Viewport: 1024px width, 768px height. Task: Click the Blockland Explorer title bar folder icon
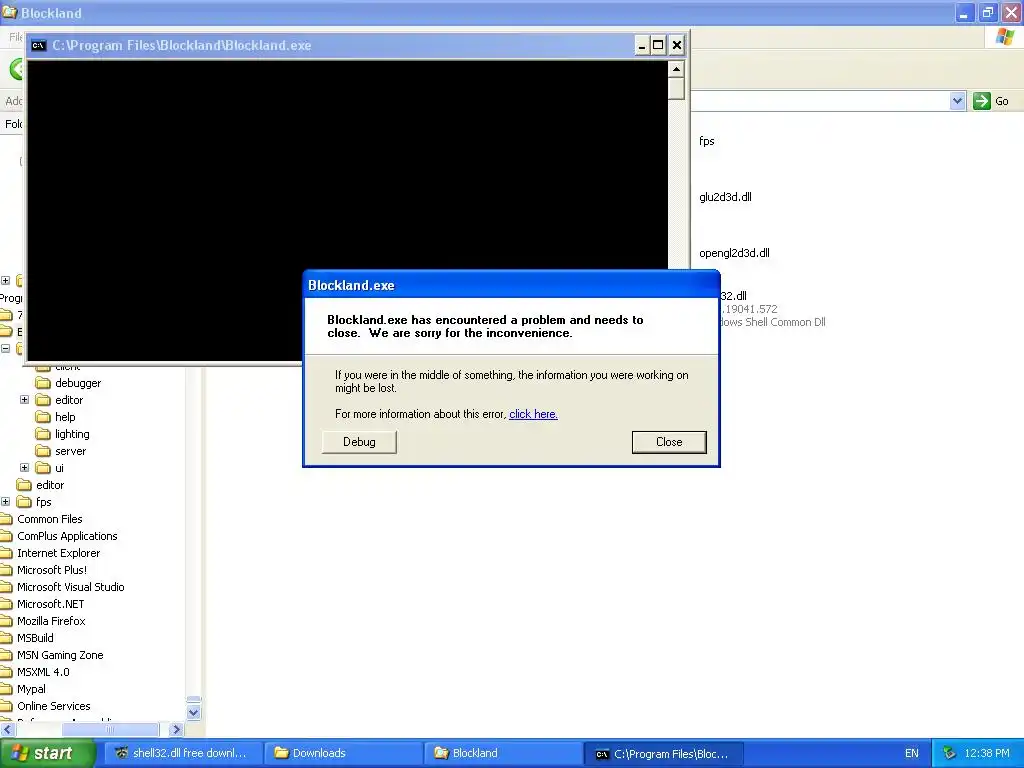tap(9, 12)
